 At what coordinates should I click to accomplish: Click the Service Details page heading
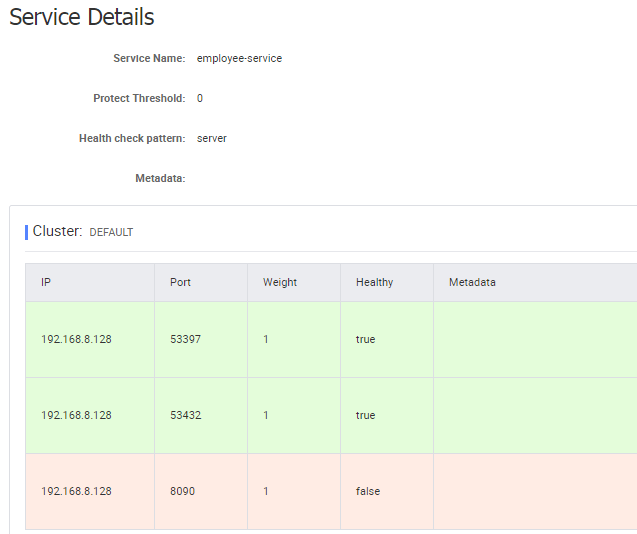tap(82, 18)
